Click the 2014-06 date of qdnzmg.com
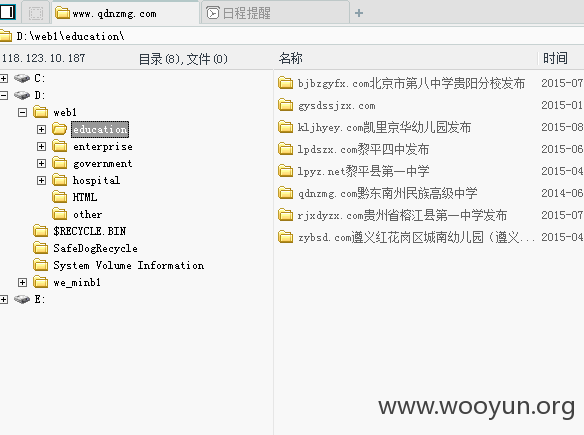The image size is (584, 435). [x=562, y=193]
